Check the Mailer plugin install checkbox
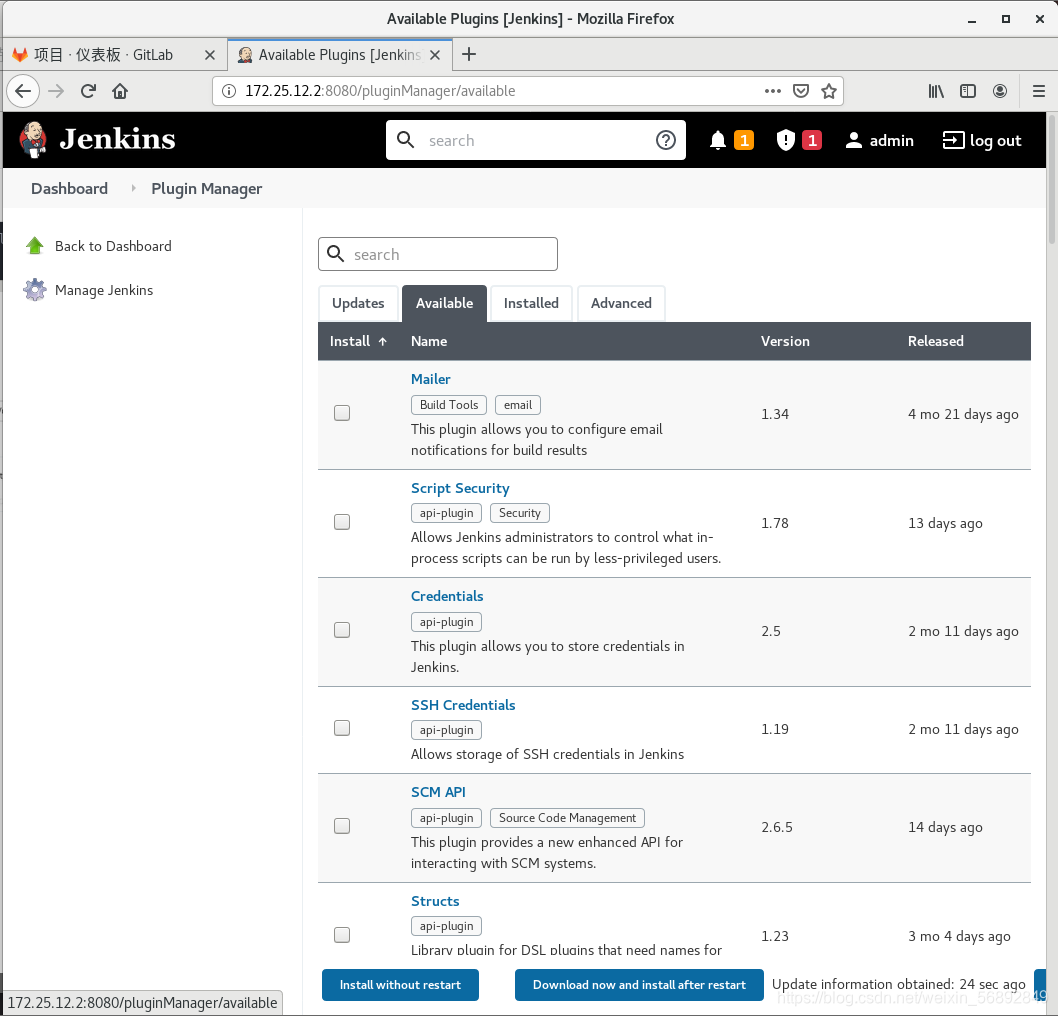Image resolution: width=1058 pixels, height=1016 pixels. tap(342, 413)
